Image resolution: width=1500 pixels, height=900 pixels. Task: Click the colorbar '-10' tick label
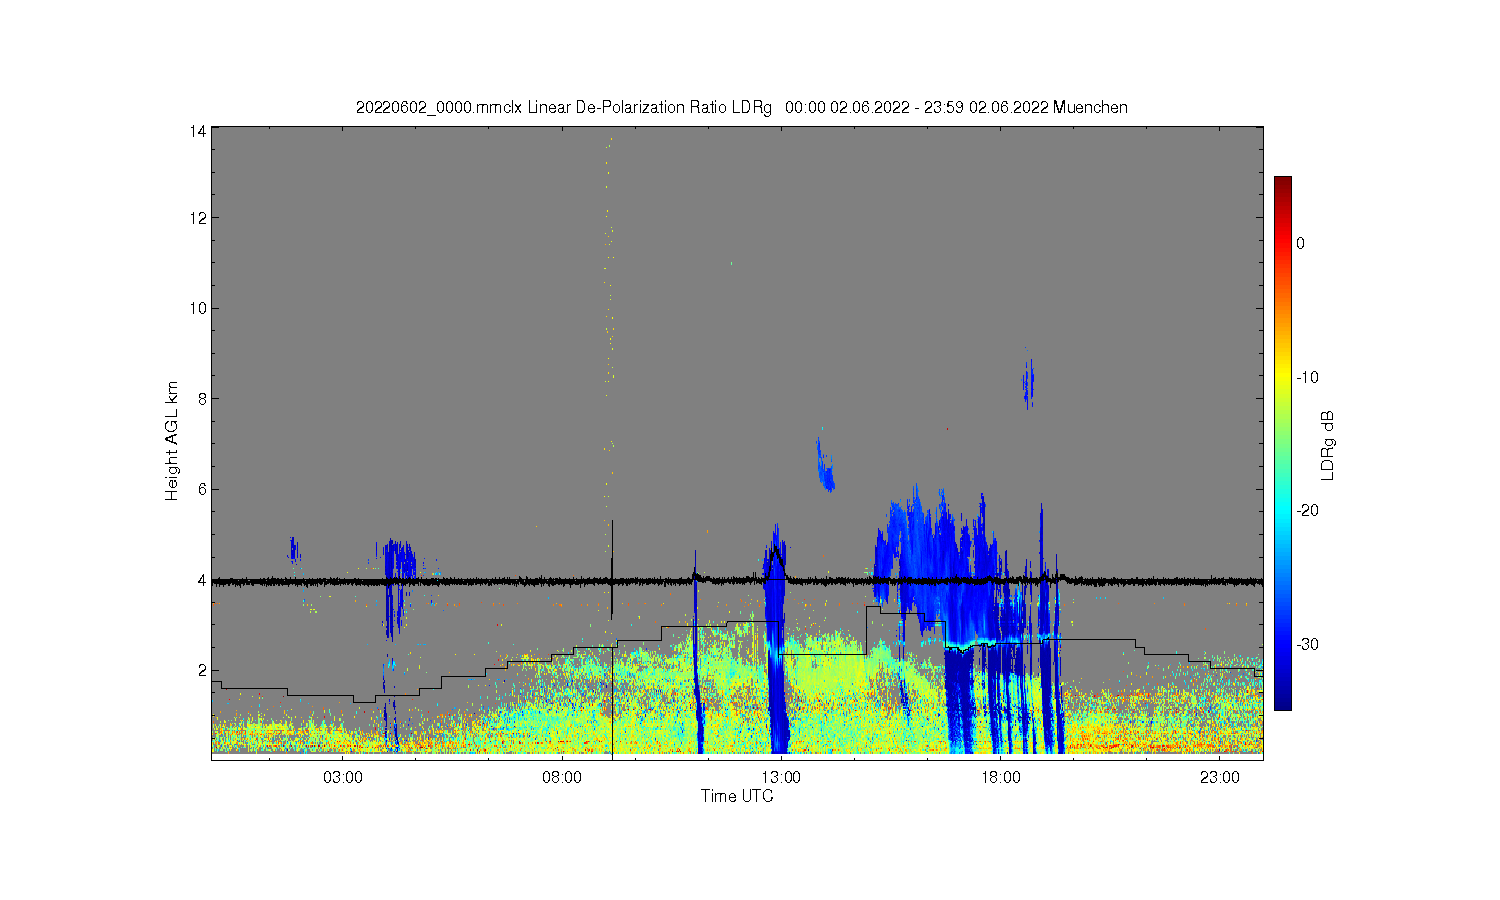tap(1308, 377)
